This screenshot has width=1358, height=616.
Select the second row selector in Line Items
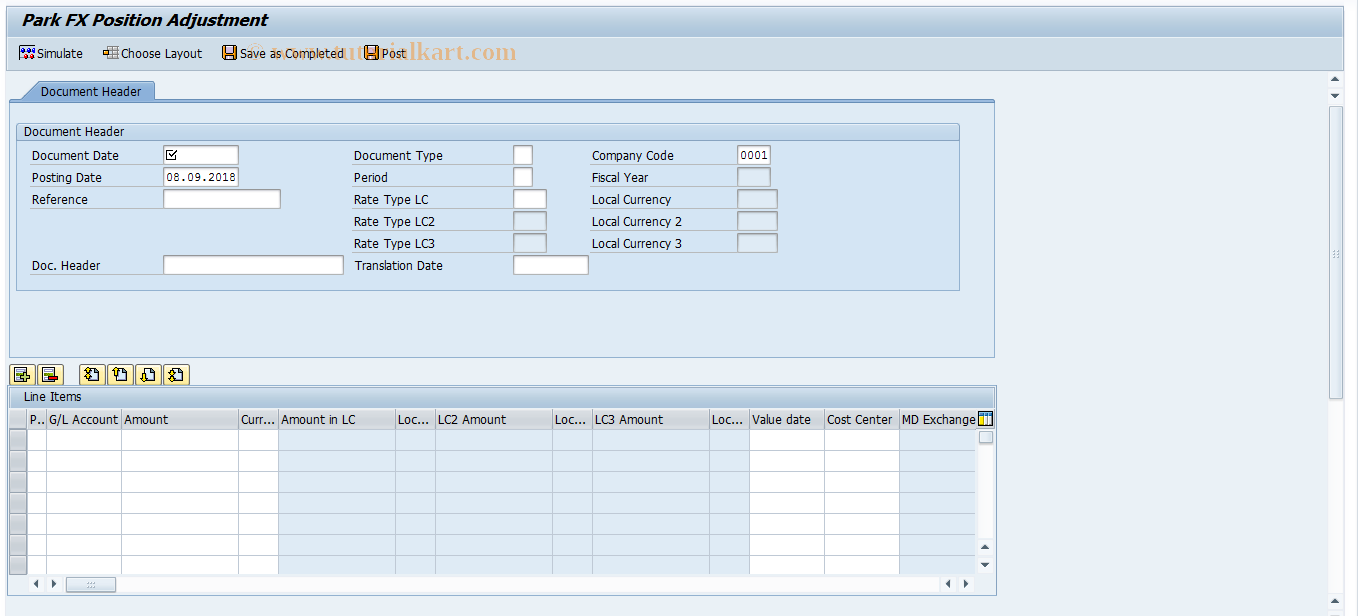pos(18,461)
